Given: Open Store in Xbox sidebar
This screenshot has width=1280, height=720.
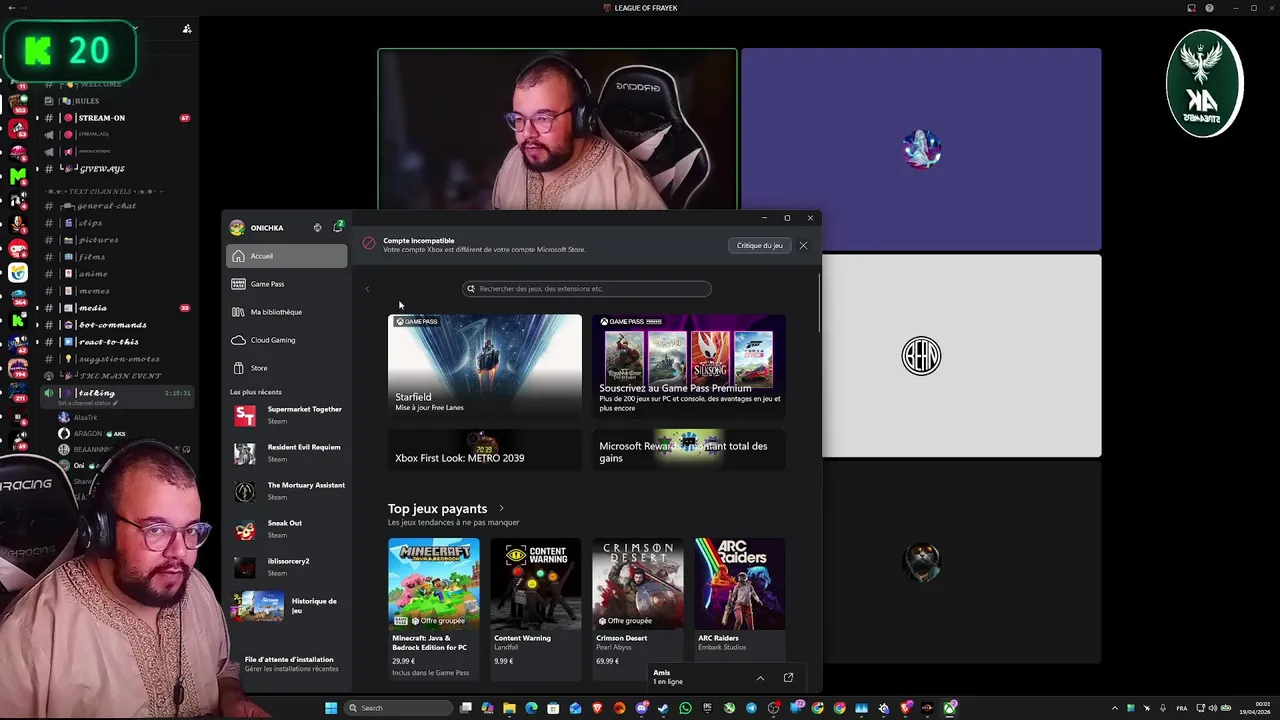Looking at the screenshot, I should point(287,368).
